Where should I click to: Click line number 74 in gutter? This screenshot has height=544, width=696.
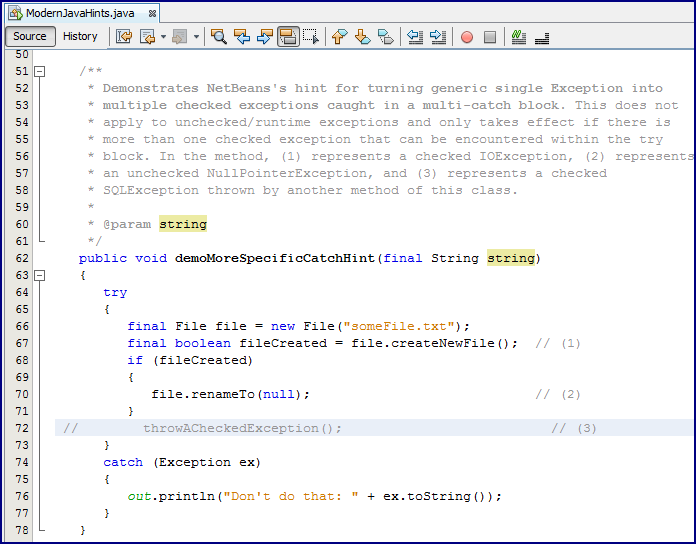pos(22,462)
